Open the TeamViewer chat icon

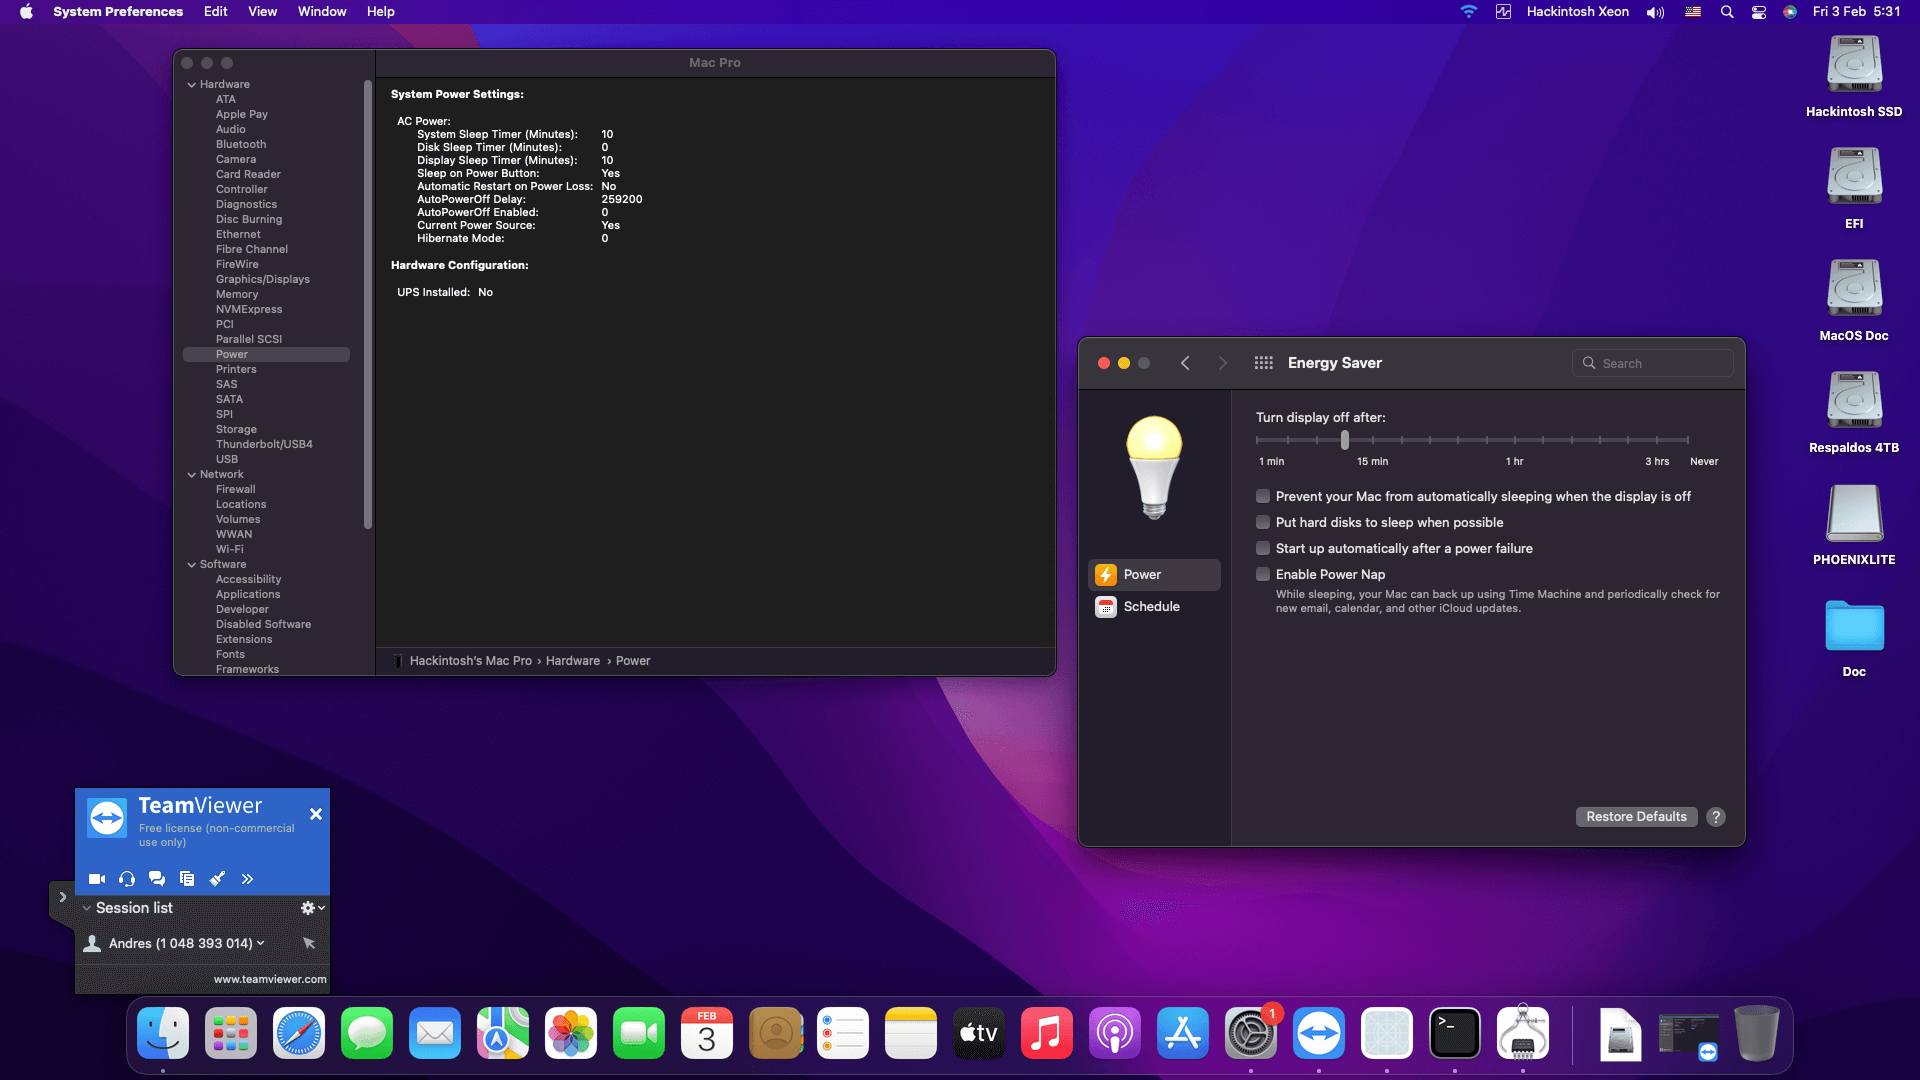157,879
